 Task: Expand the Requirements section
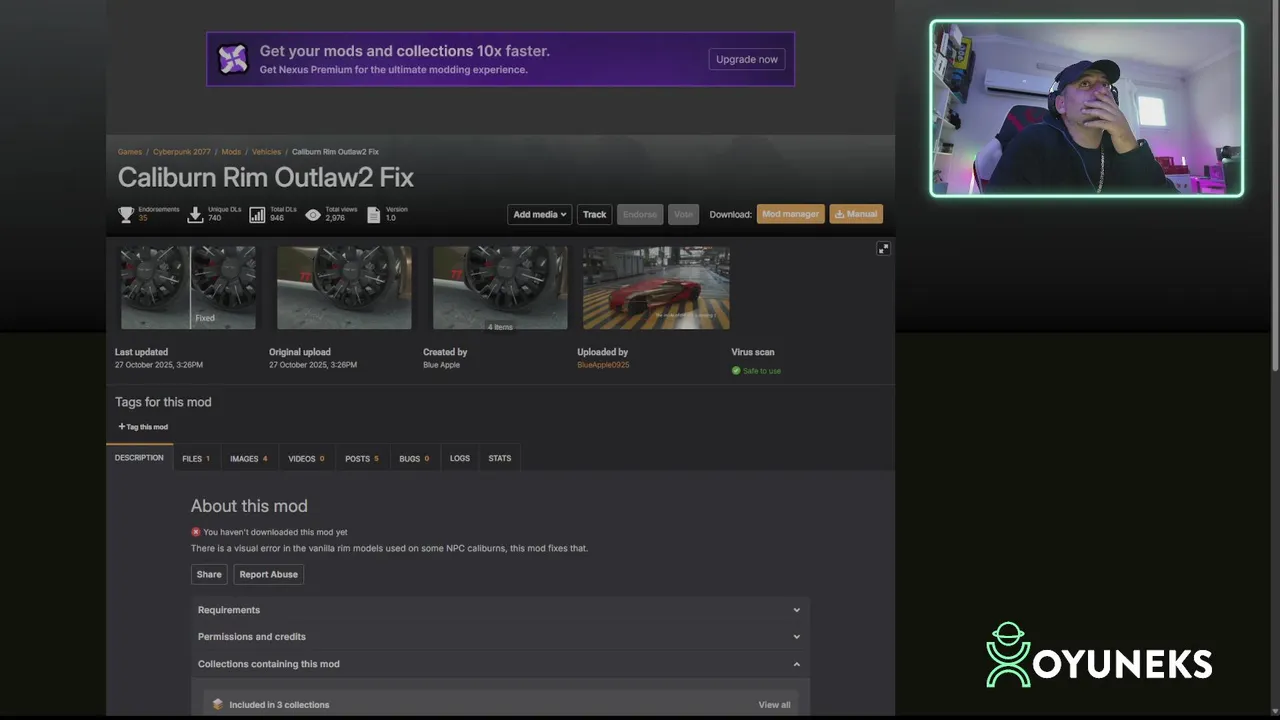click(x=500, y=610)
